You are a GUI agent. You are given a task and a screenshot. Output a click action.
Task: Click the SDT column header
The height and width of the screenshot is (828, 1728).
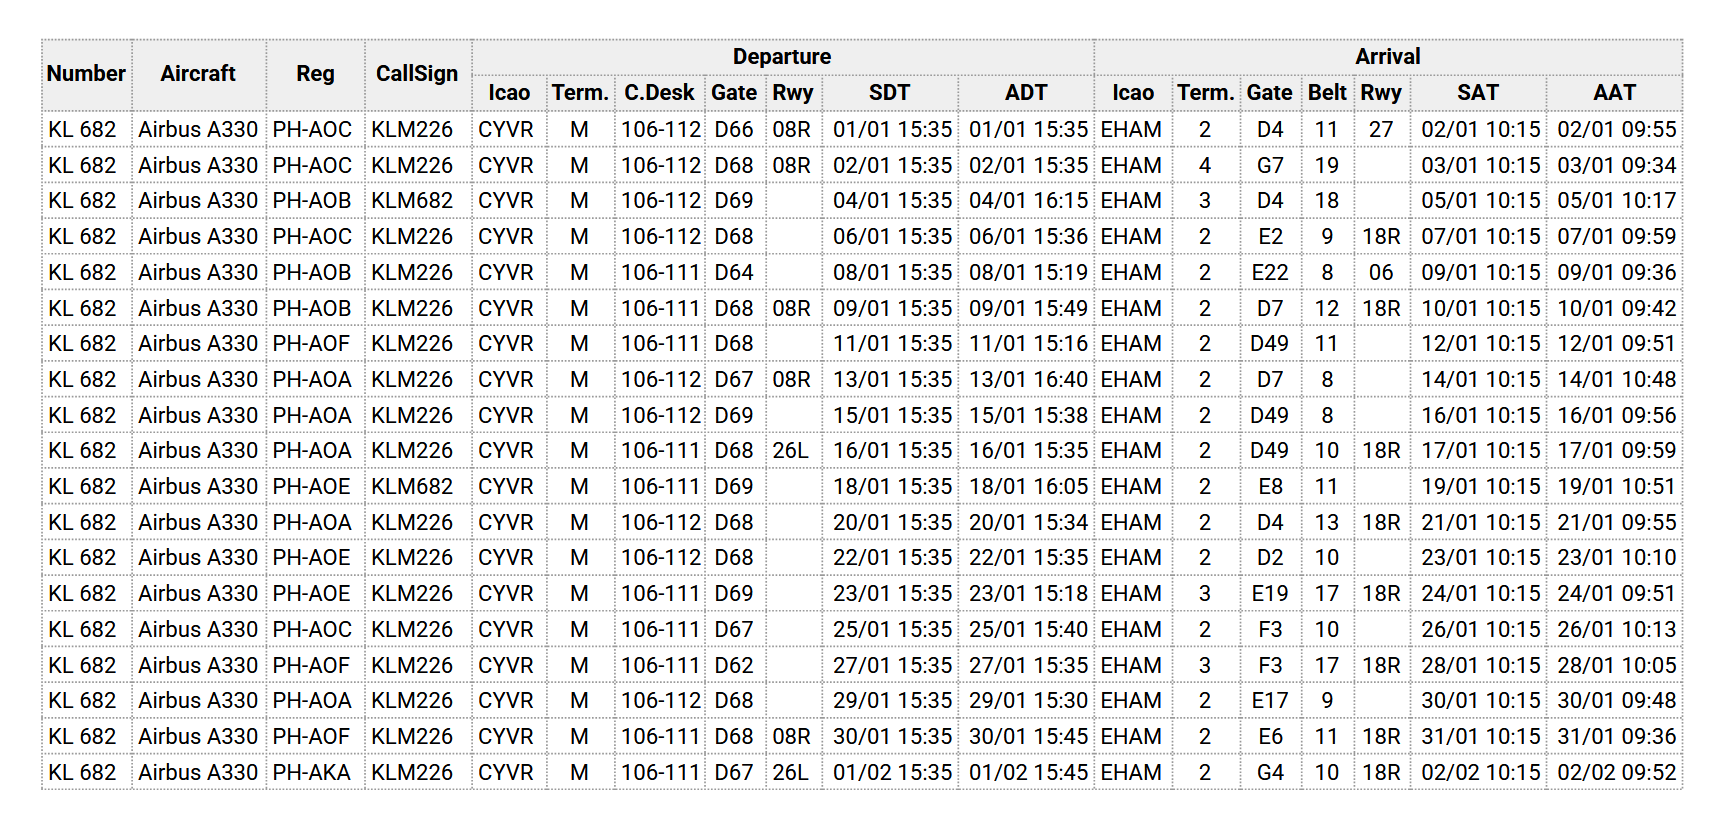pos(889,93)
